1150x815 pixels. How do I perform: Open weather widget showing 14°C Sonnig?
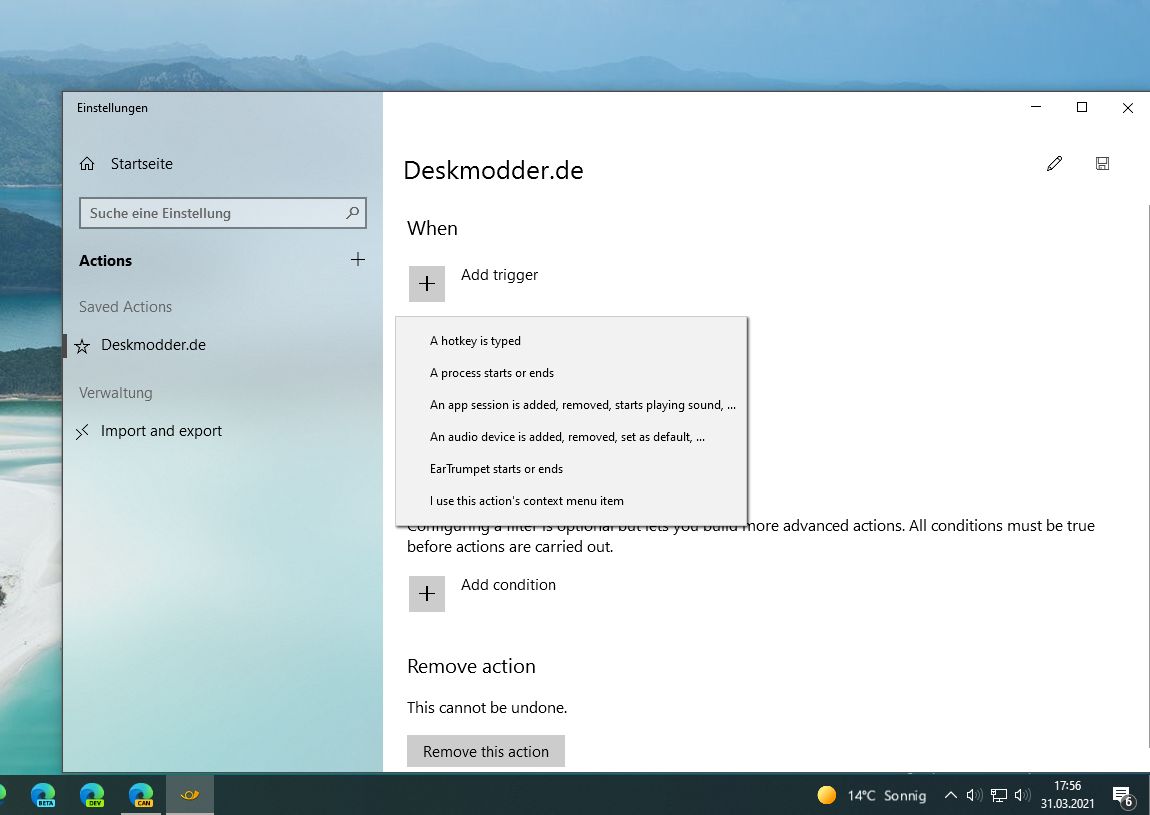pyautogui.click(x=871, y=795)
